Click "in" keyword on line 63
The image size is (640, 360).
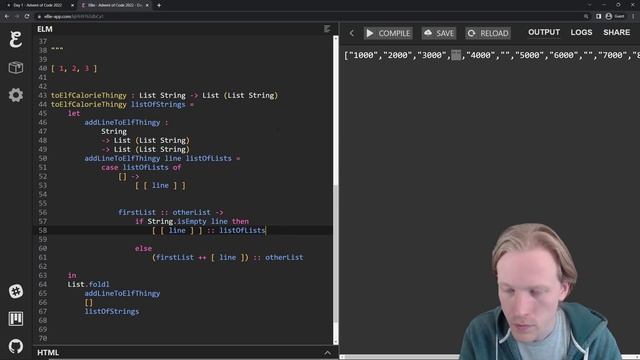72,275
